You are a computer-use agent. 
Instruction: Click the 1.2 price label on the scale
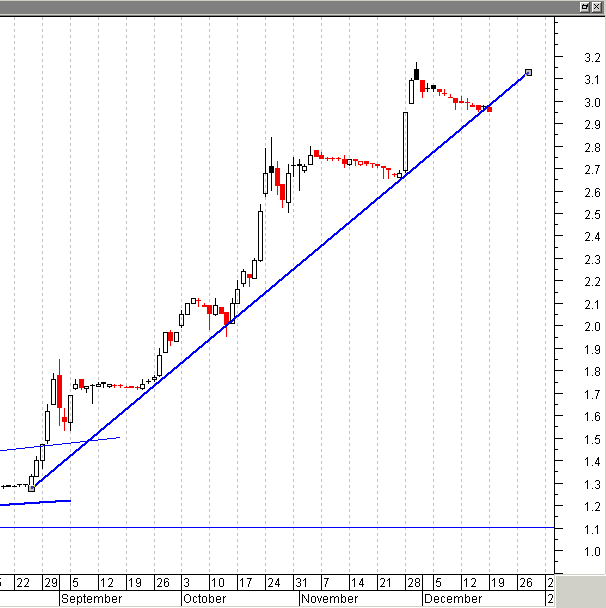592,507
